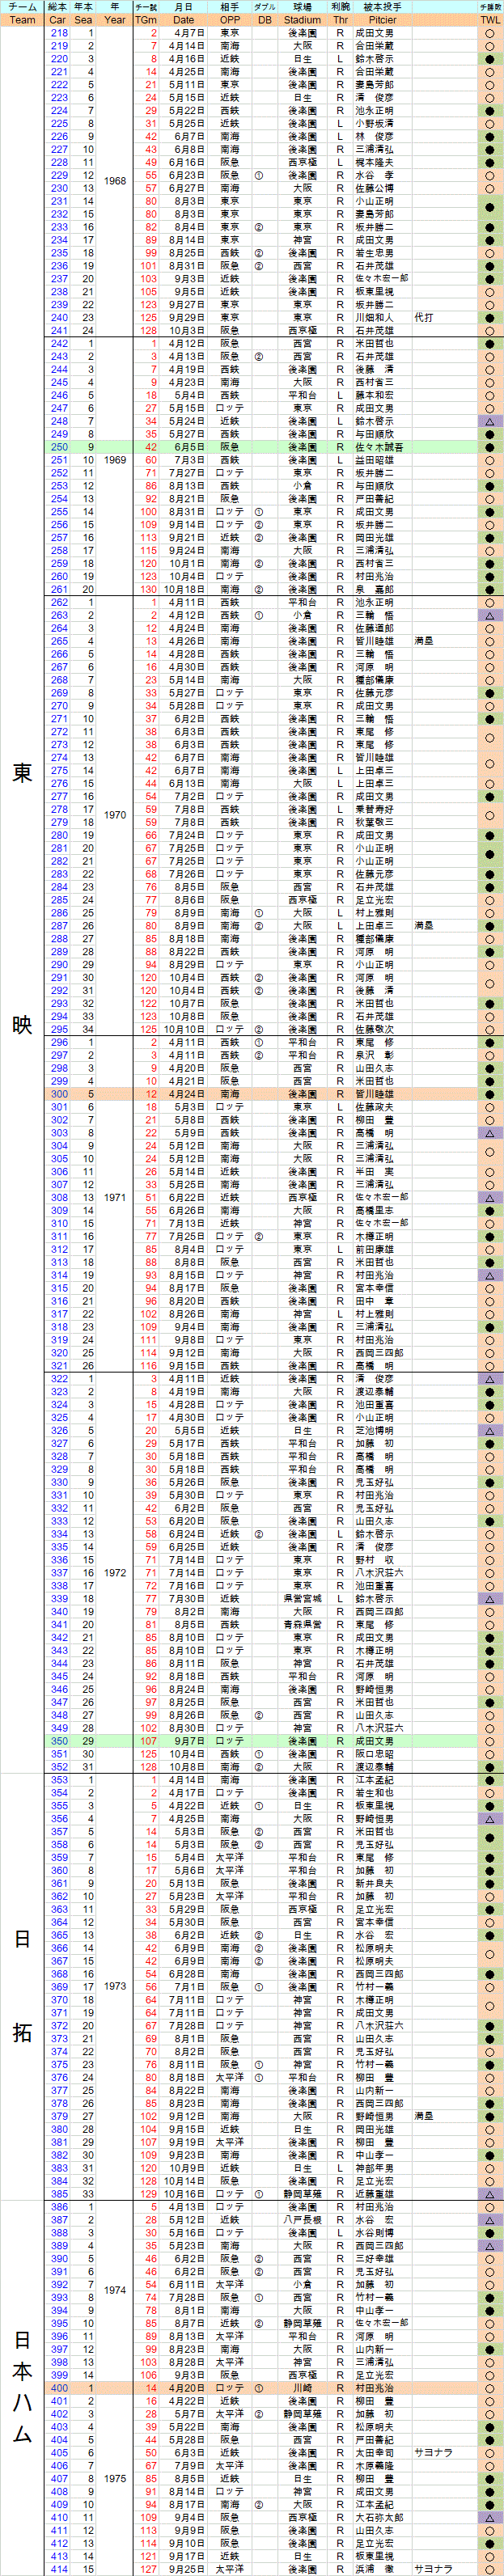Screen dimensions: 504x2576
Task: Select career number 262 cell
Action: [x=58, y=602]
